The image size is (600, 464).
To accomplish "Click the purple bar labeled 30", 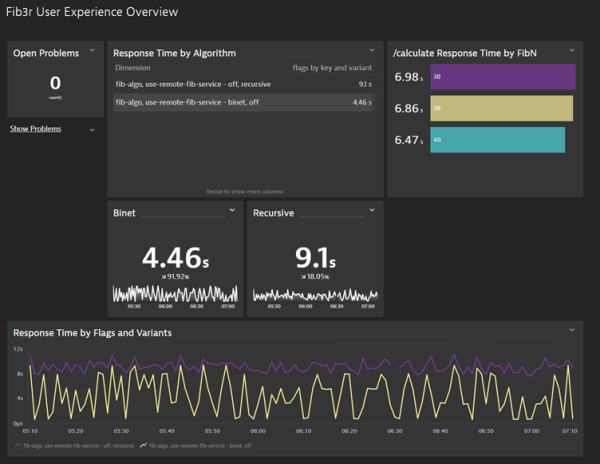I will point(503,77).
